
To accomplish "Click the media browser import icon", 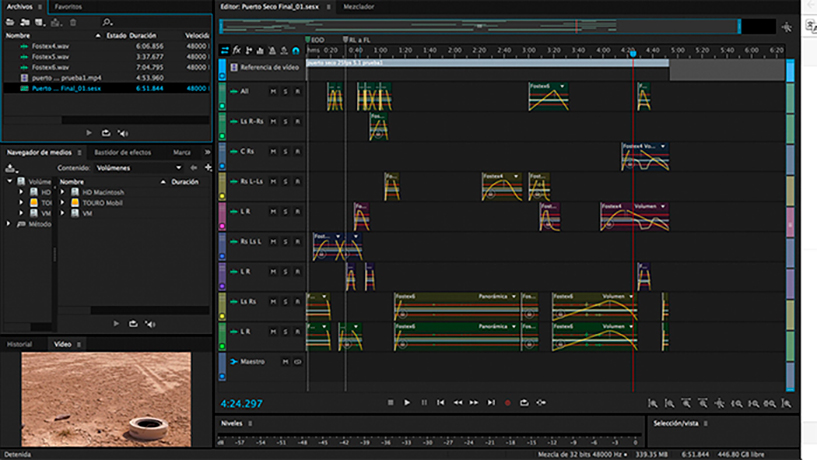I will tap(11, 168).
